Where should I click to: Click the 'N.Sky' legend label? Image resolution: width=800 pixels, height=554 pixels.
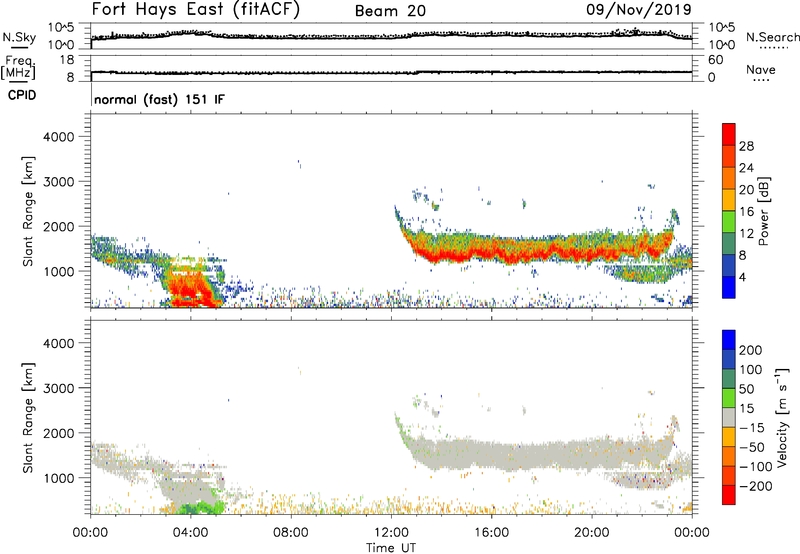[19, 37]
